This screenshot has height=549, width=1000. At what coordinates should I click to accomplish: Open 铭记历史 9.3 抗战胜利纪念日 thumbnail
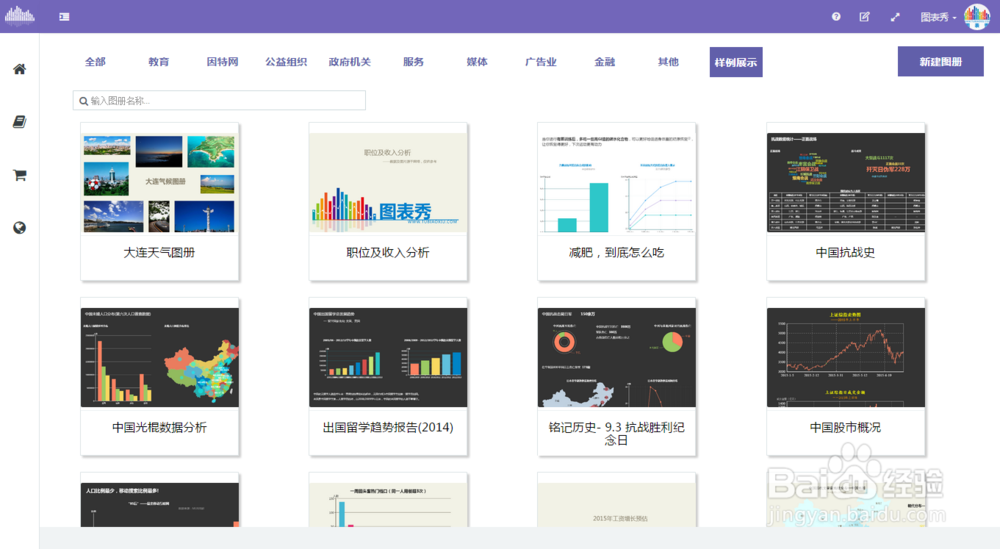pyautogui.click(x=616, y=357)
